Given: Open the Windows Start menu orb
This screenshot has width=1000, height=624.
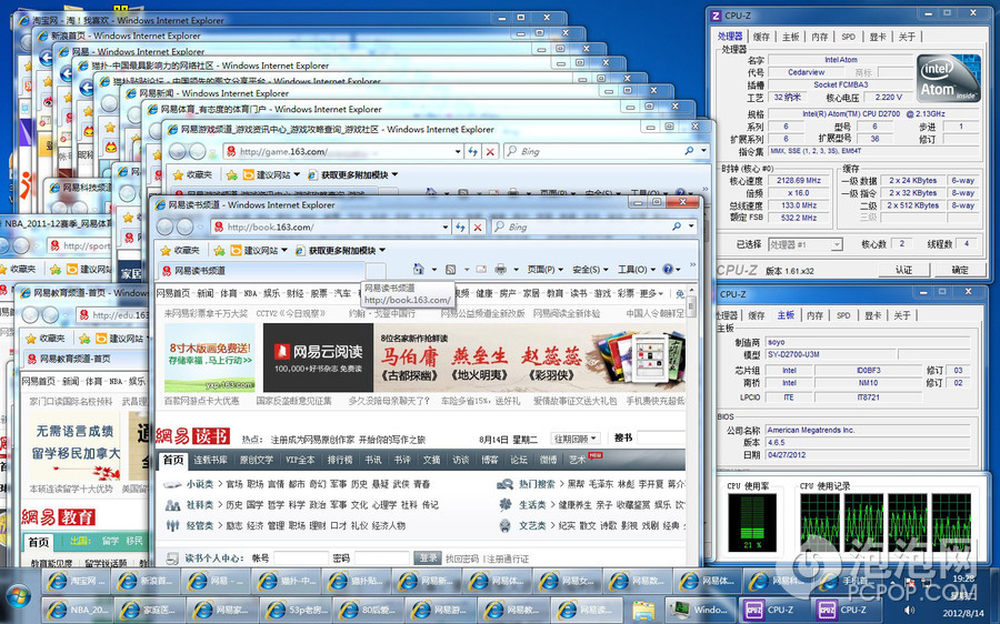Looking at the screenshot, I should tap(17, 597).
